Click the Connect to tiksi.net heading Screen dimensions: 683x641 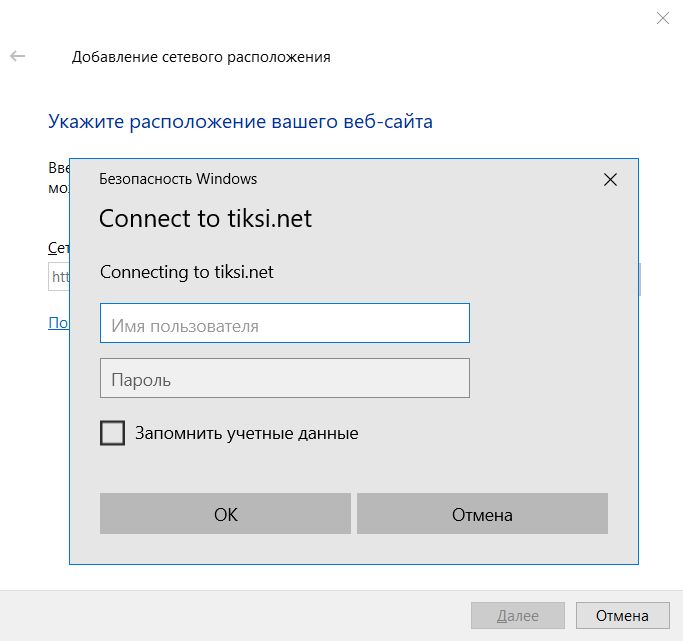tap(205, 218)
